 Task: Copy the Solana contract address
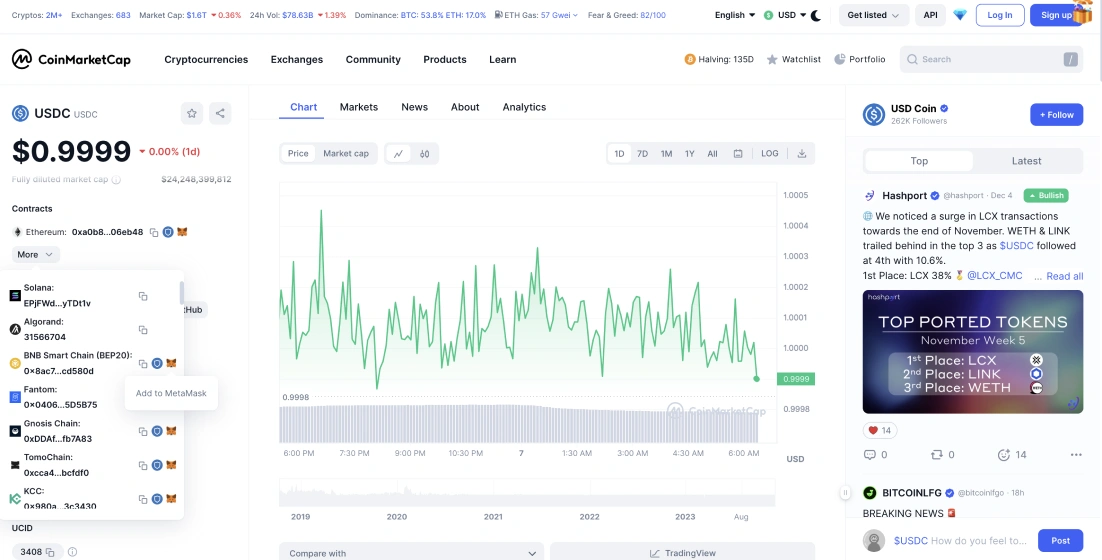pyautogui.click(x=143, y=296)
